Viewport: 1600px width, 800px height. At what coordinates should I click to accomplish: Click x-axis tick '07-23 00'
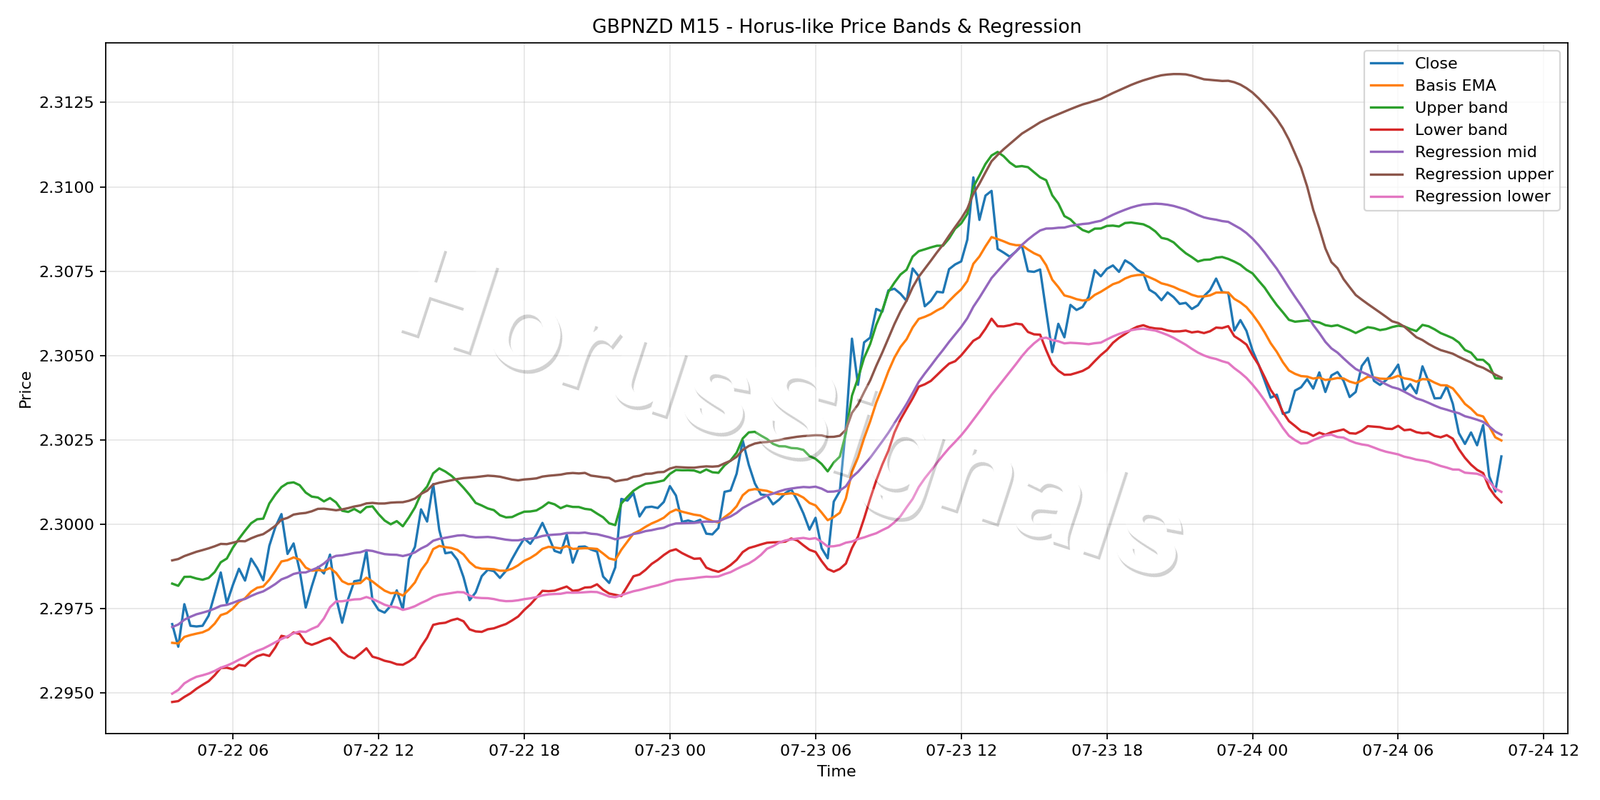[x=669, y=750]
